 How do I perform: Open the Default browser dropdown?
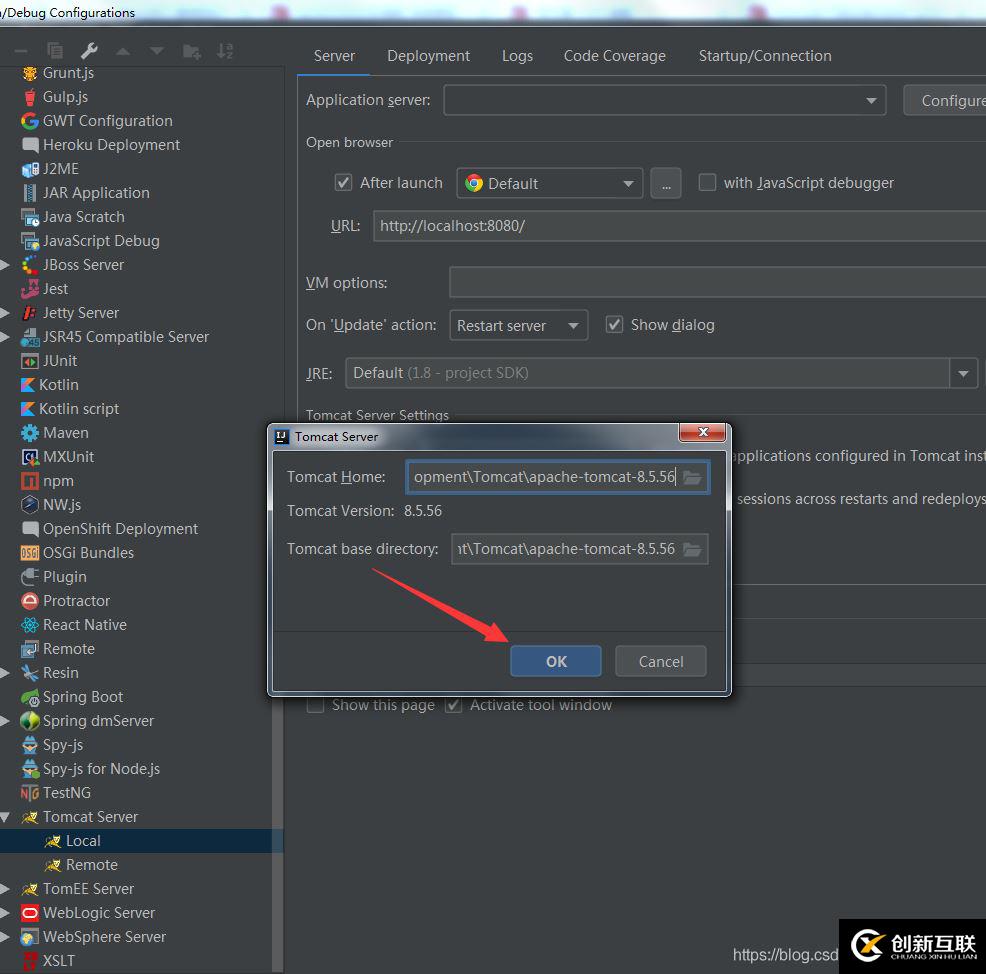pos(550,184)
